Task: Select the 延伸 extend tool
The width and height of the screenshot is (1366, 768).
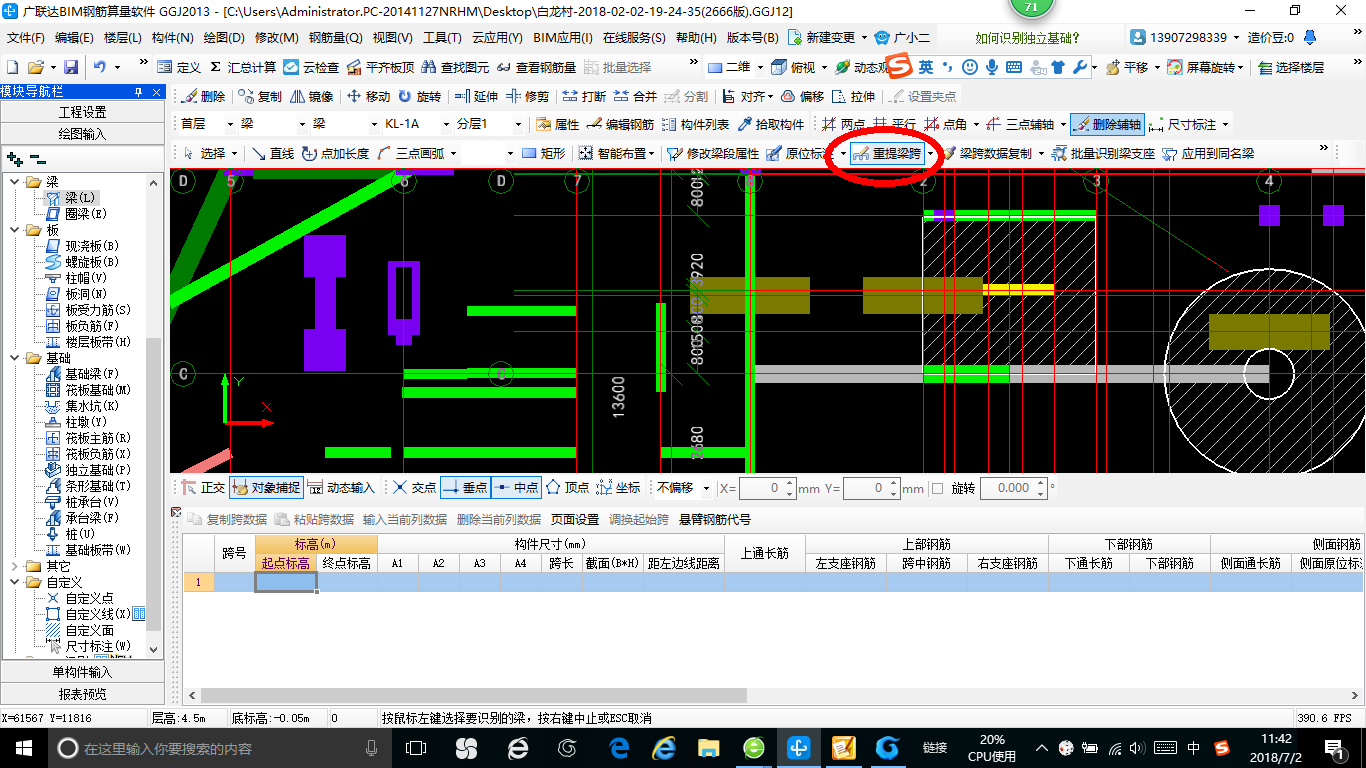Action: coord(476,97)
